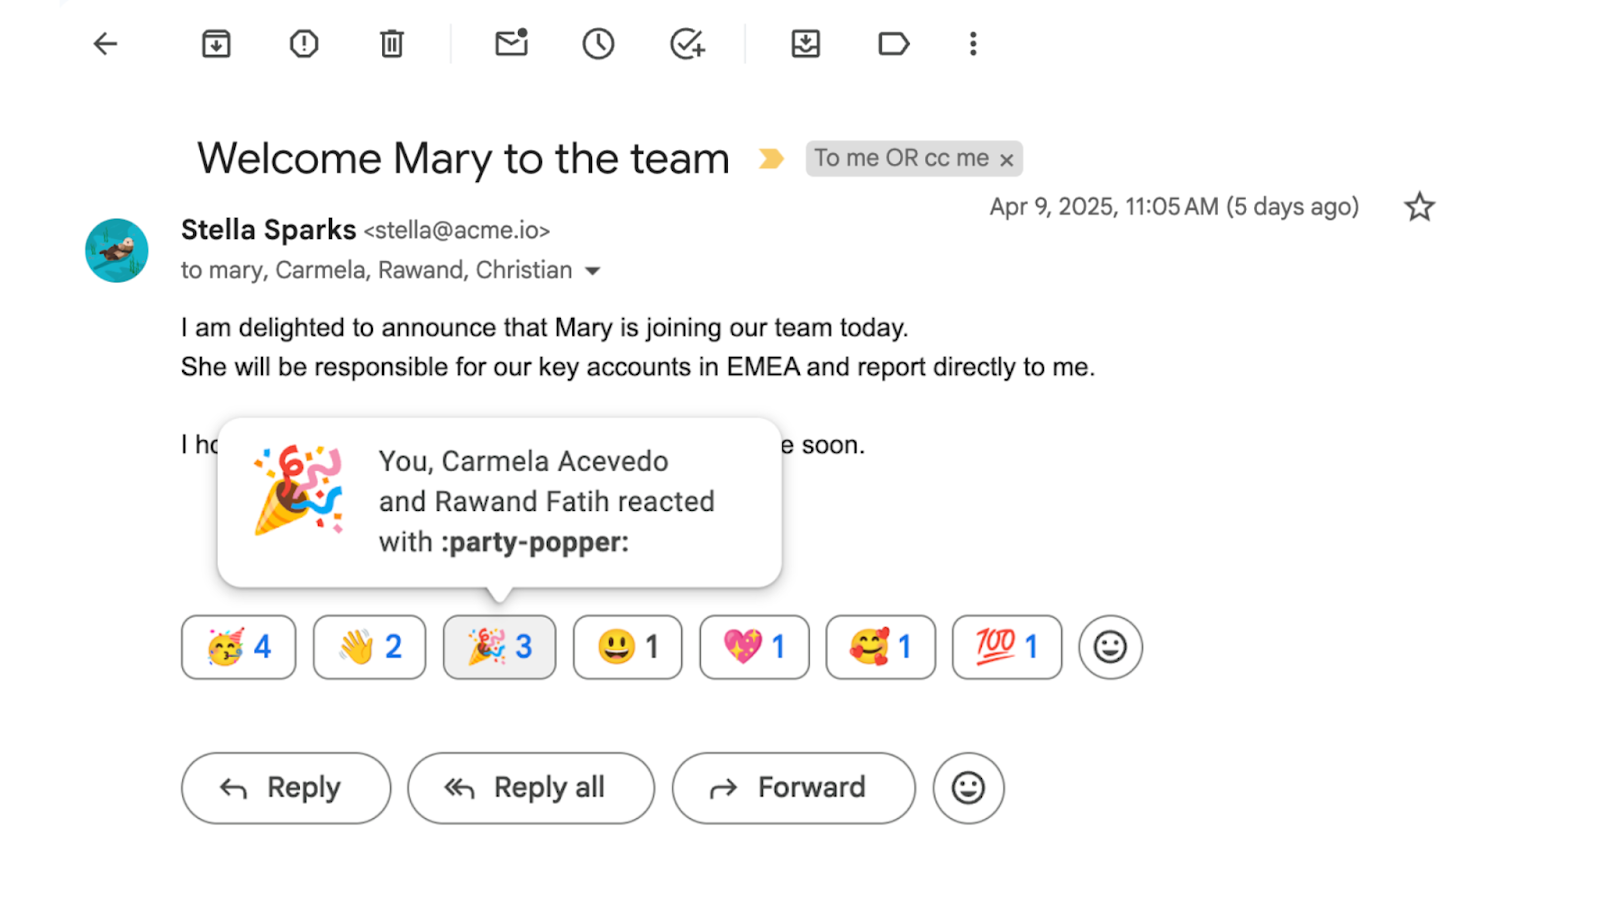Snooze this email

[x=598, y=44]
